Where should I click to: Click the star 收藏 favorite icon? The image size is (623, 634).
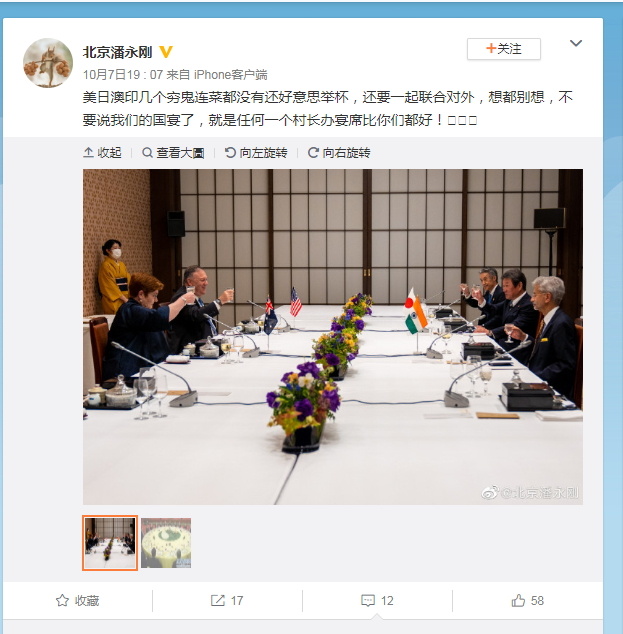[62, 600]
